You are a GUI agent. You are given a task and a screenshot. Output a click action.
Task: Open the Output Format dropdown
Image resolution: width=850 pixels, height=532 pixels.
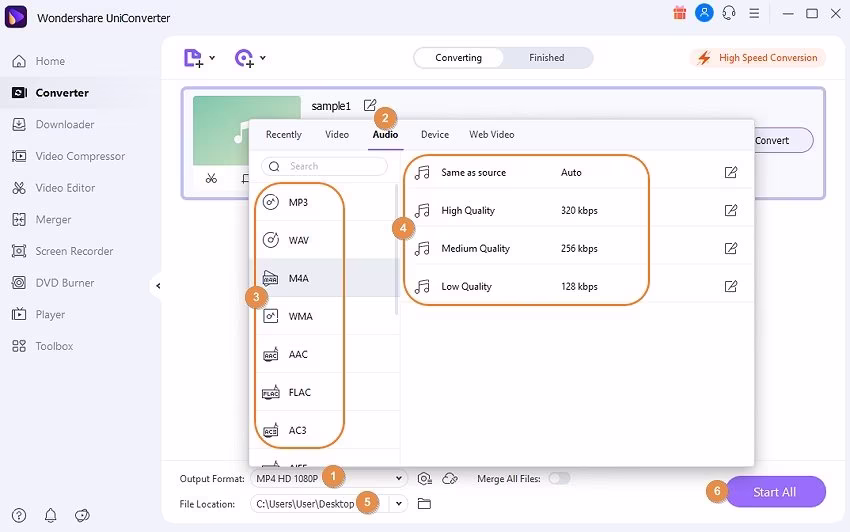point(329,478)
